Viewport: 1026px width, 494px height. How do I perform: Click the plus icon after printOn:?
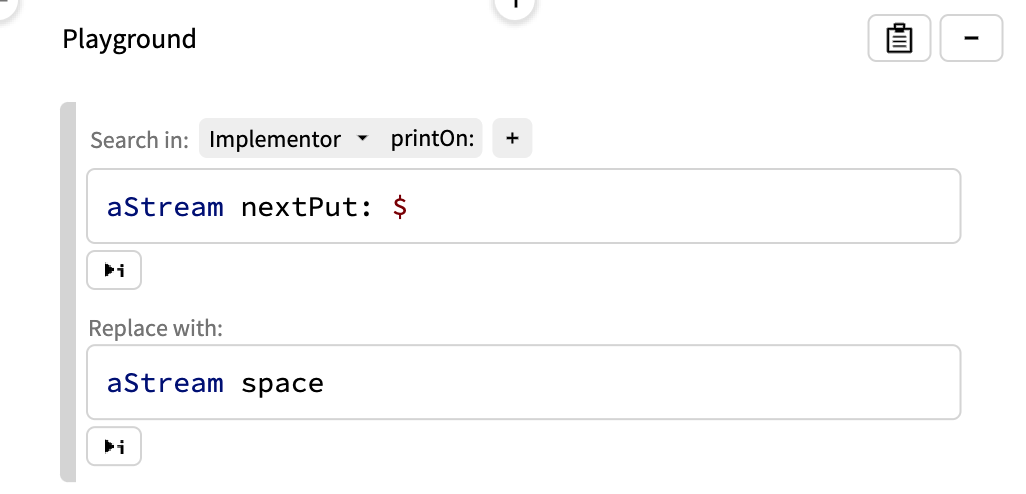point(512,139)
